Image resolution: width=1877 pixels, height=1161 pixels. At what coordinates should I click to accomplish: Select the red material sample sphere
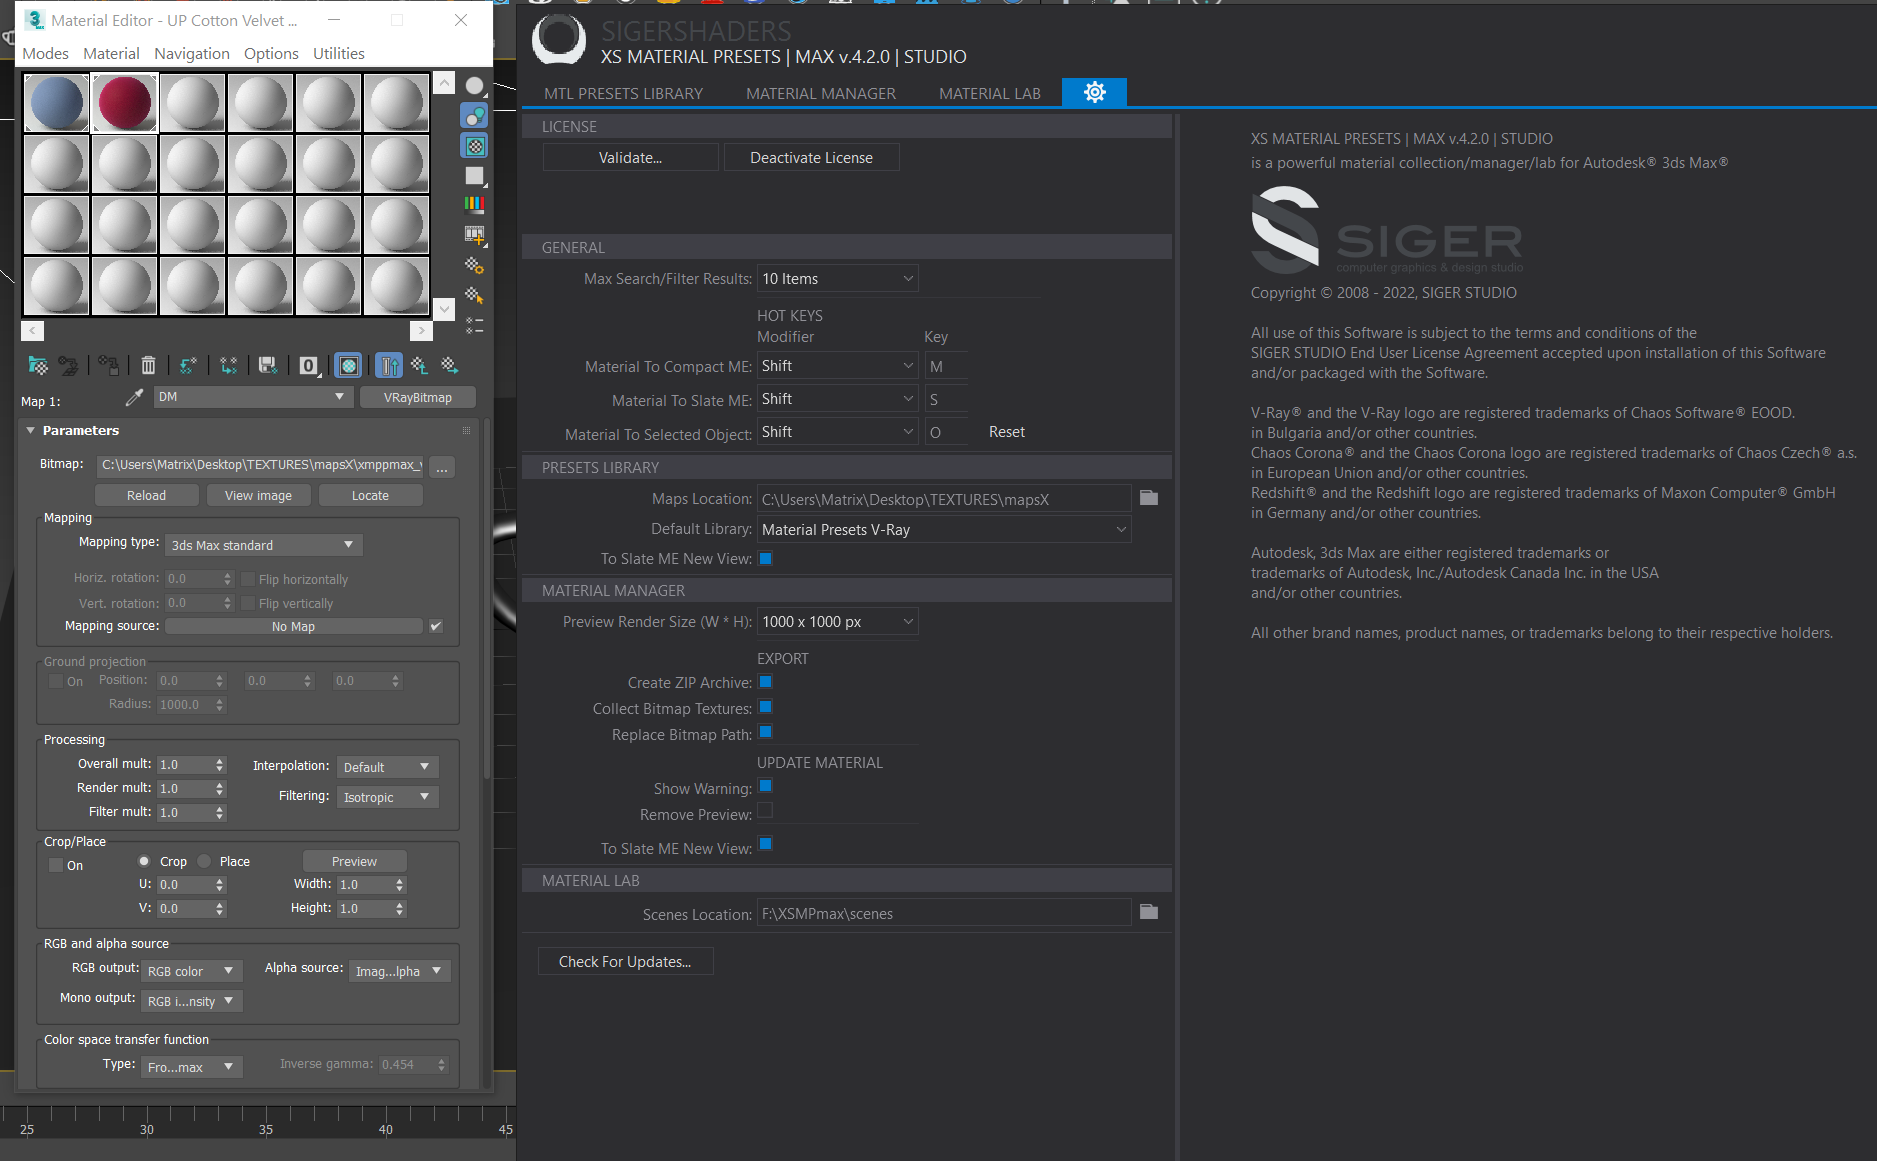pyautogui.click(x=125, y=103)
